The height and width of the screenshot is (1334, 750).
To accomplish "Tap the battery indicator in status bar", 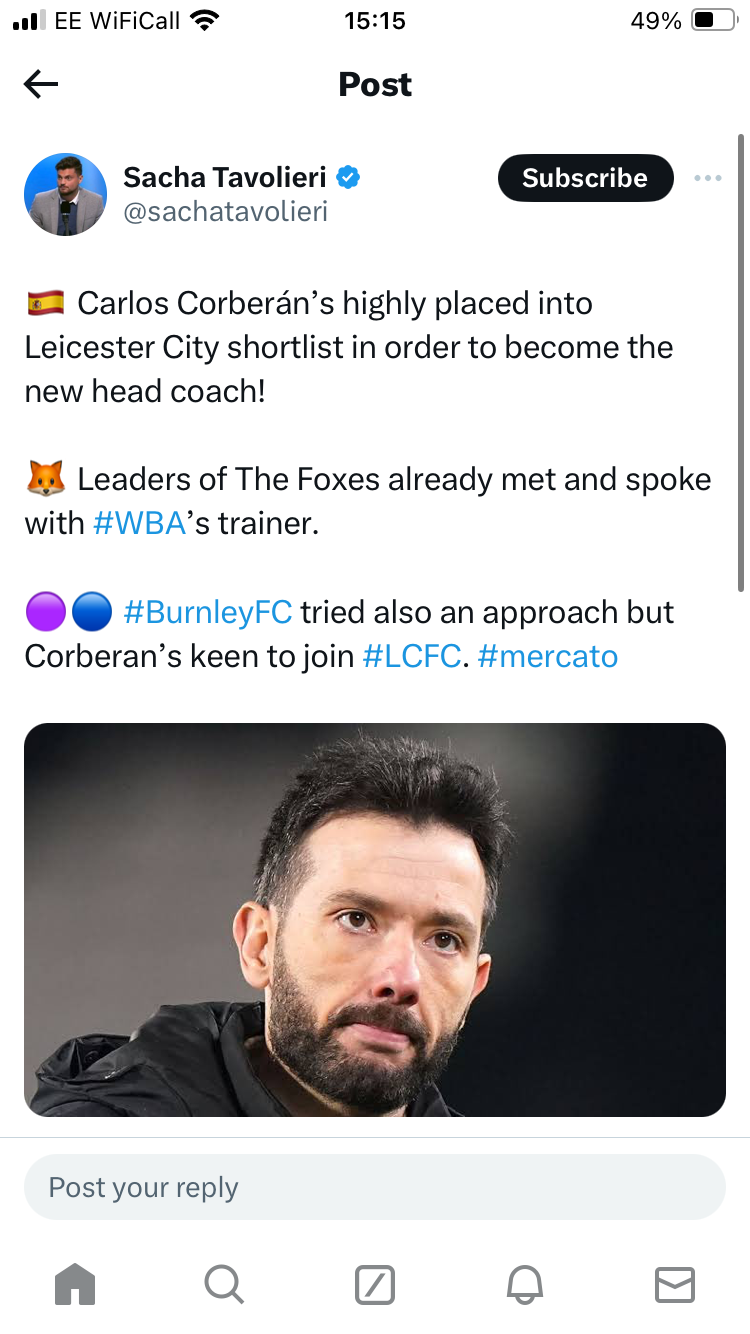I will [x=714, y=20].
